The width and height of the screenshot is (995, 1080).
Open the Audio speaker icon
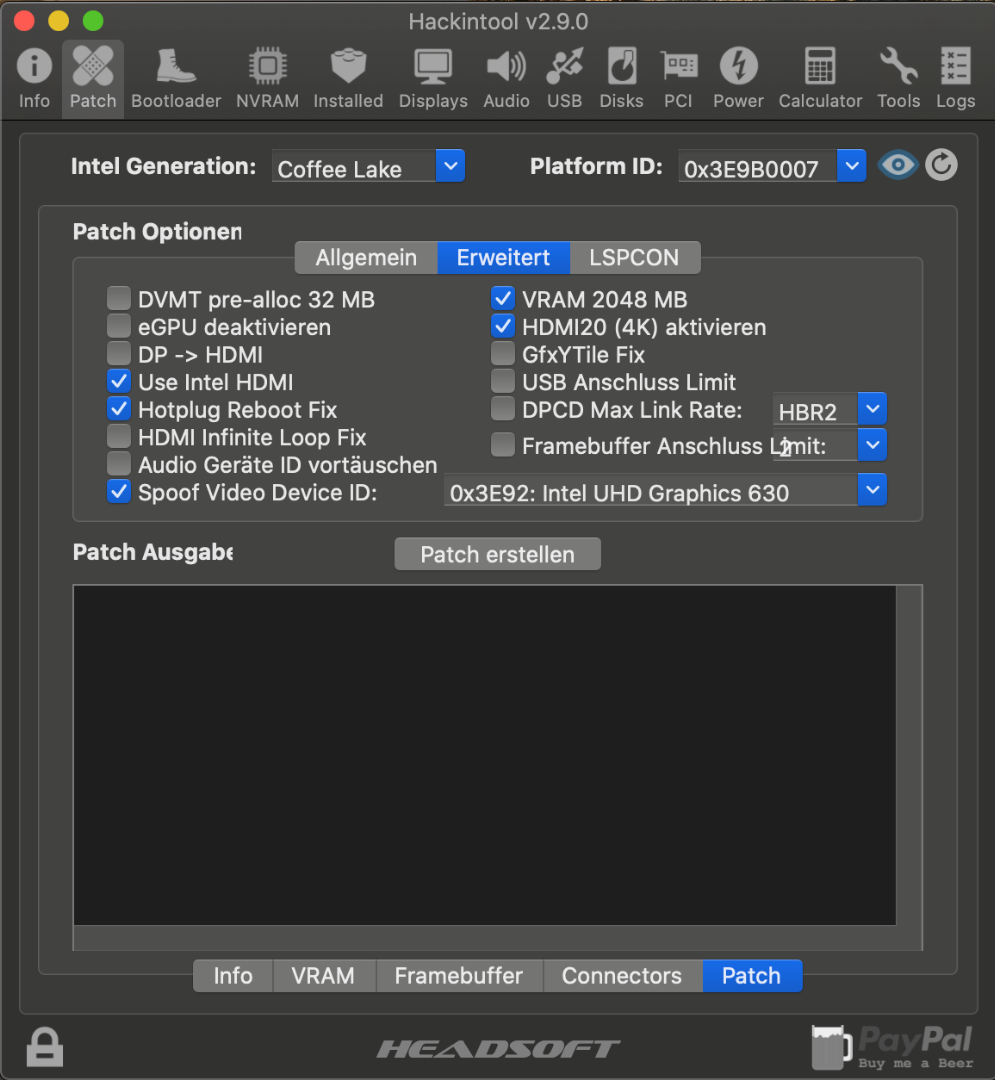click(x=506, y=77)
